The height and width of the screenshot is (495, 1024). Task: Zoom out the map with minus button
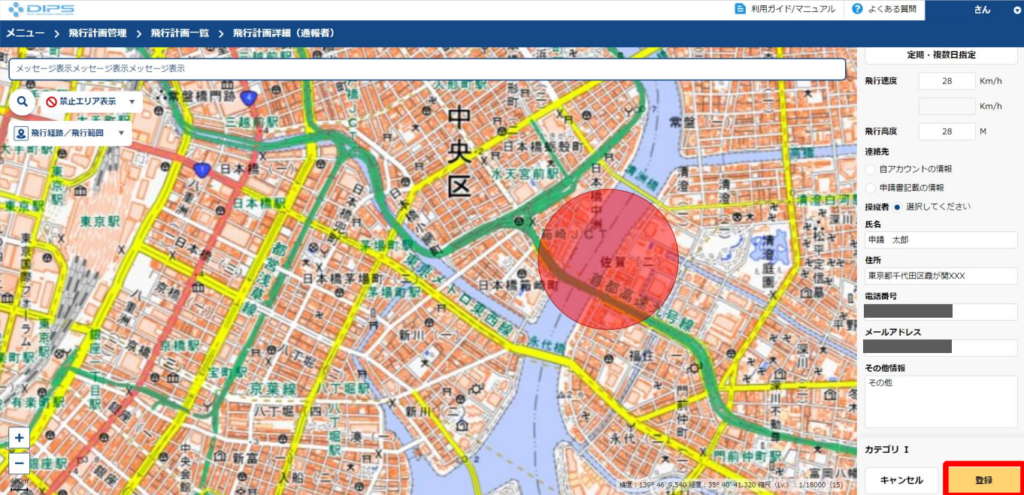coord(19,463)
